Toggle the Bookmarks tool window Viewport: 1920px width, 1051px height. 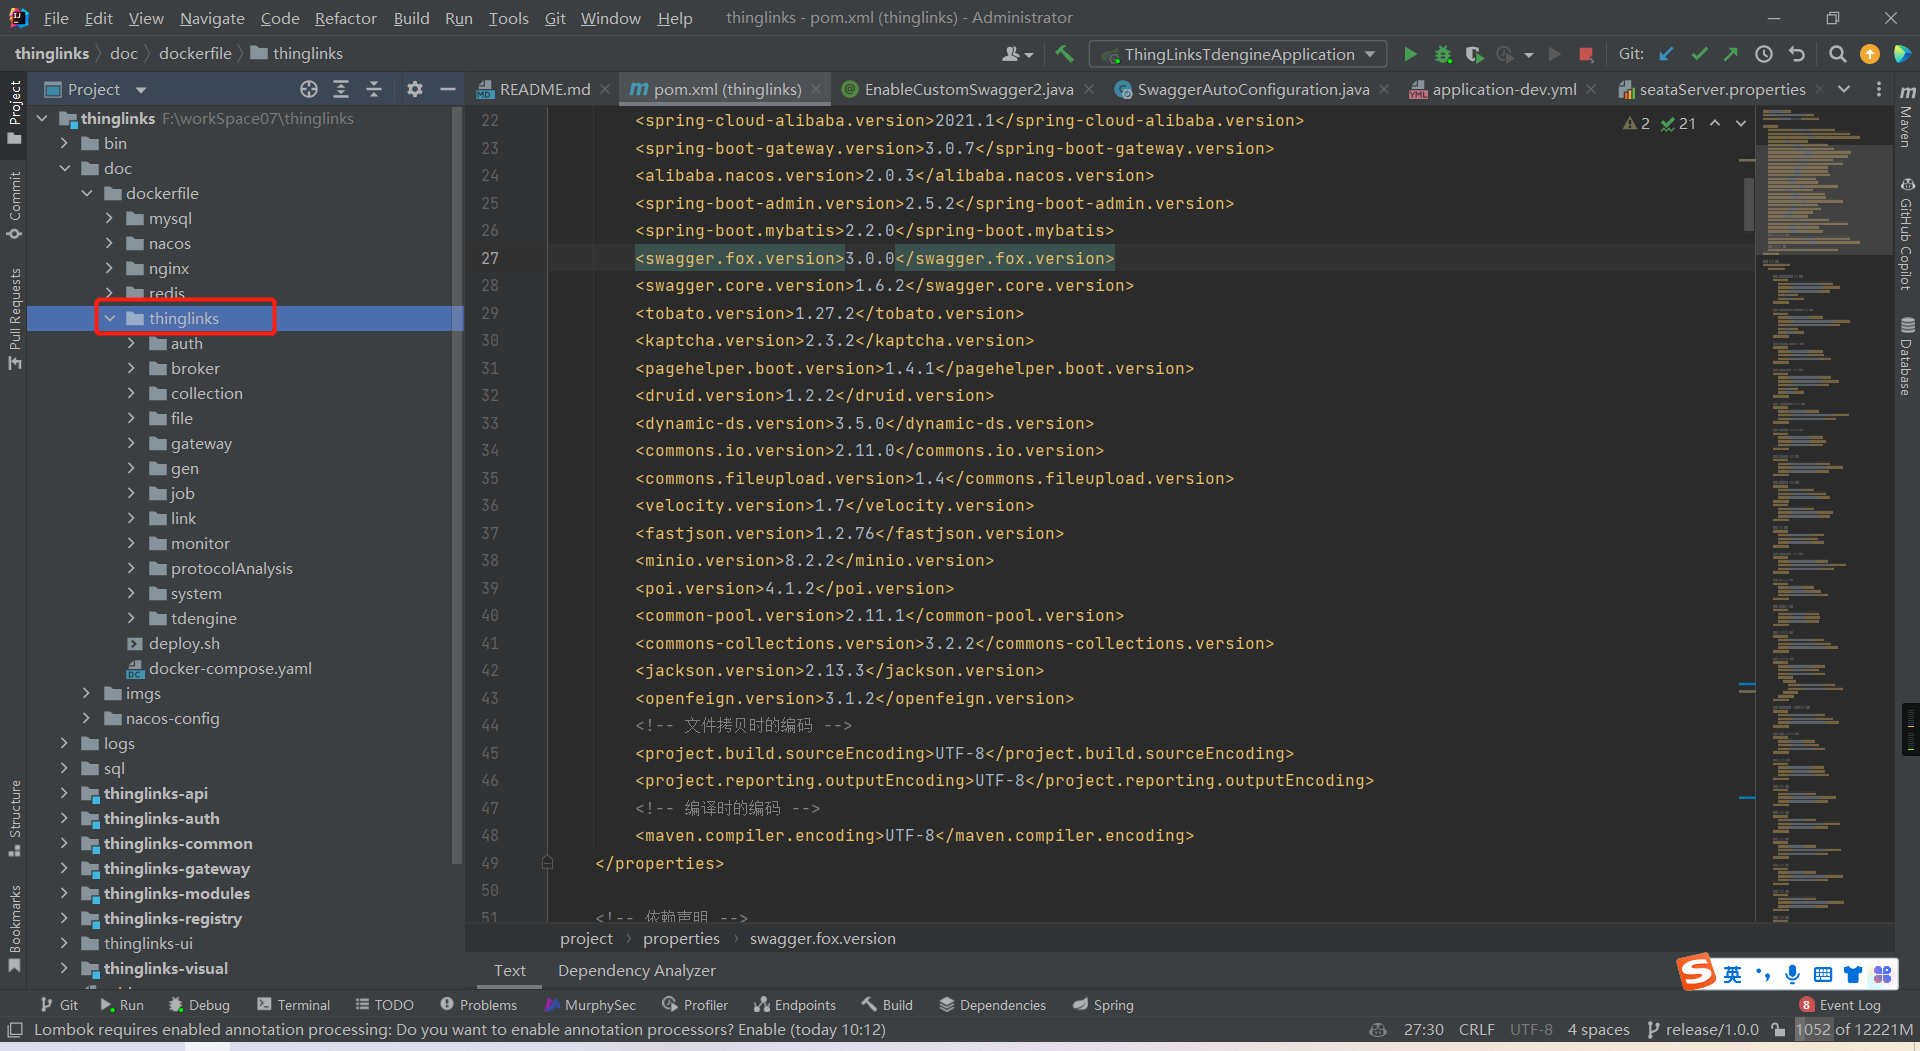14,928
